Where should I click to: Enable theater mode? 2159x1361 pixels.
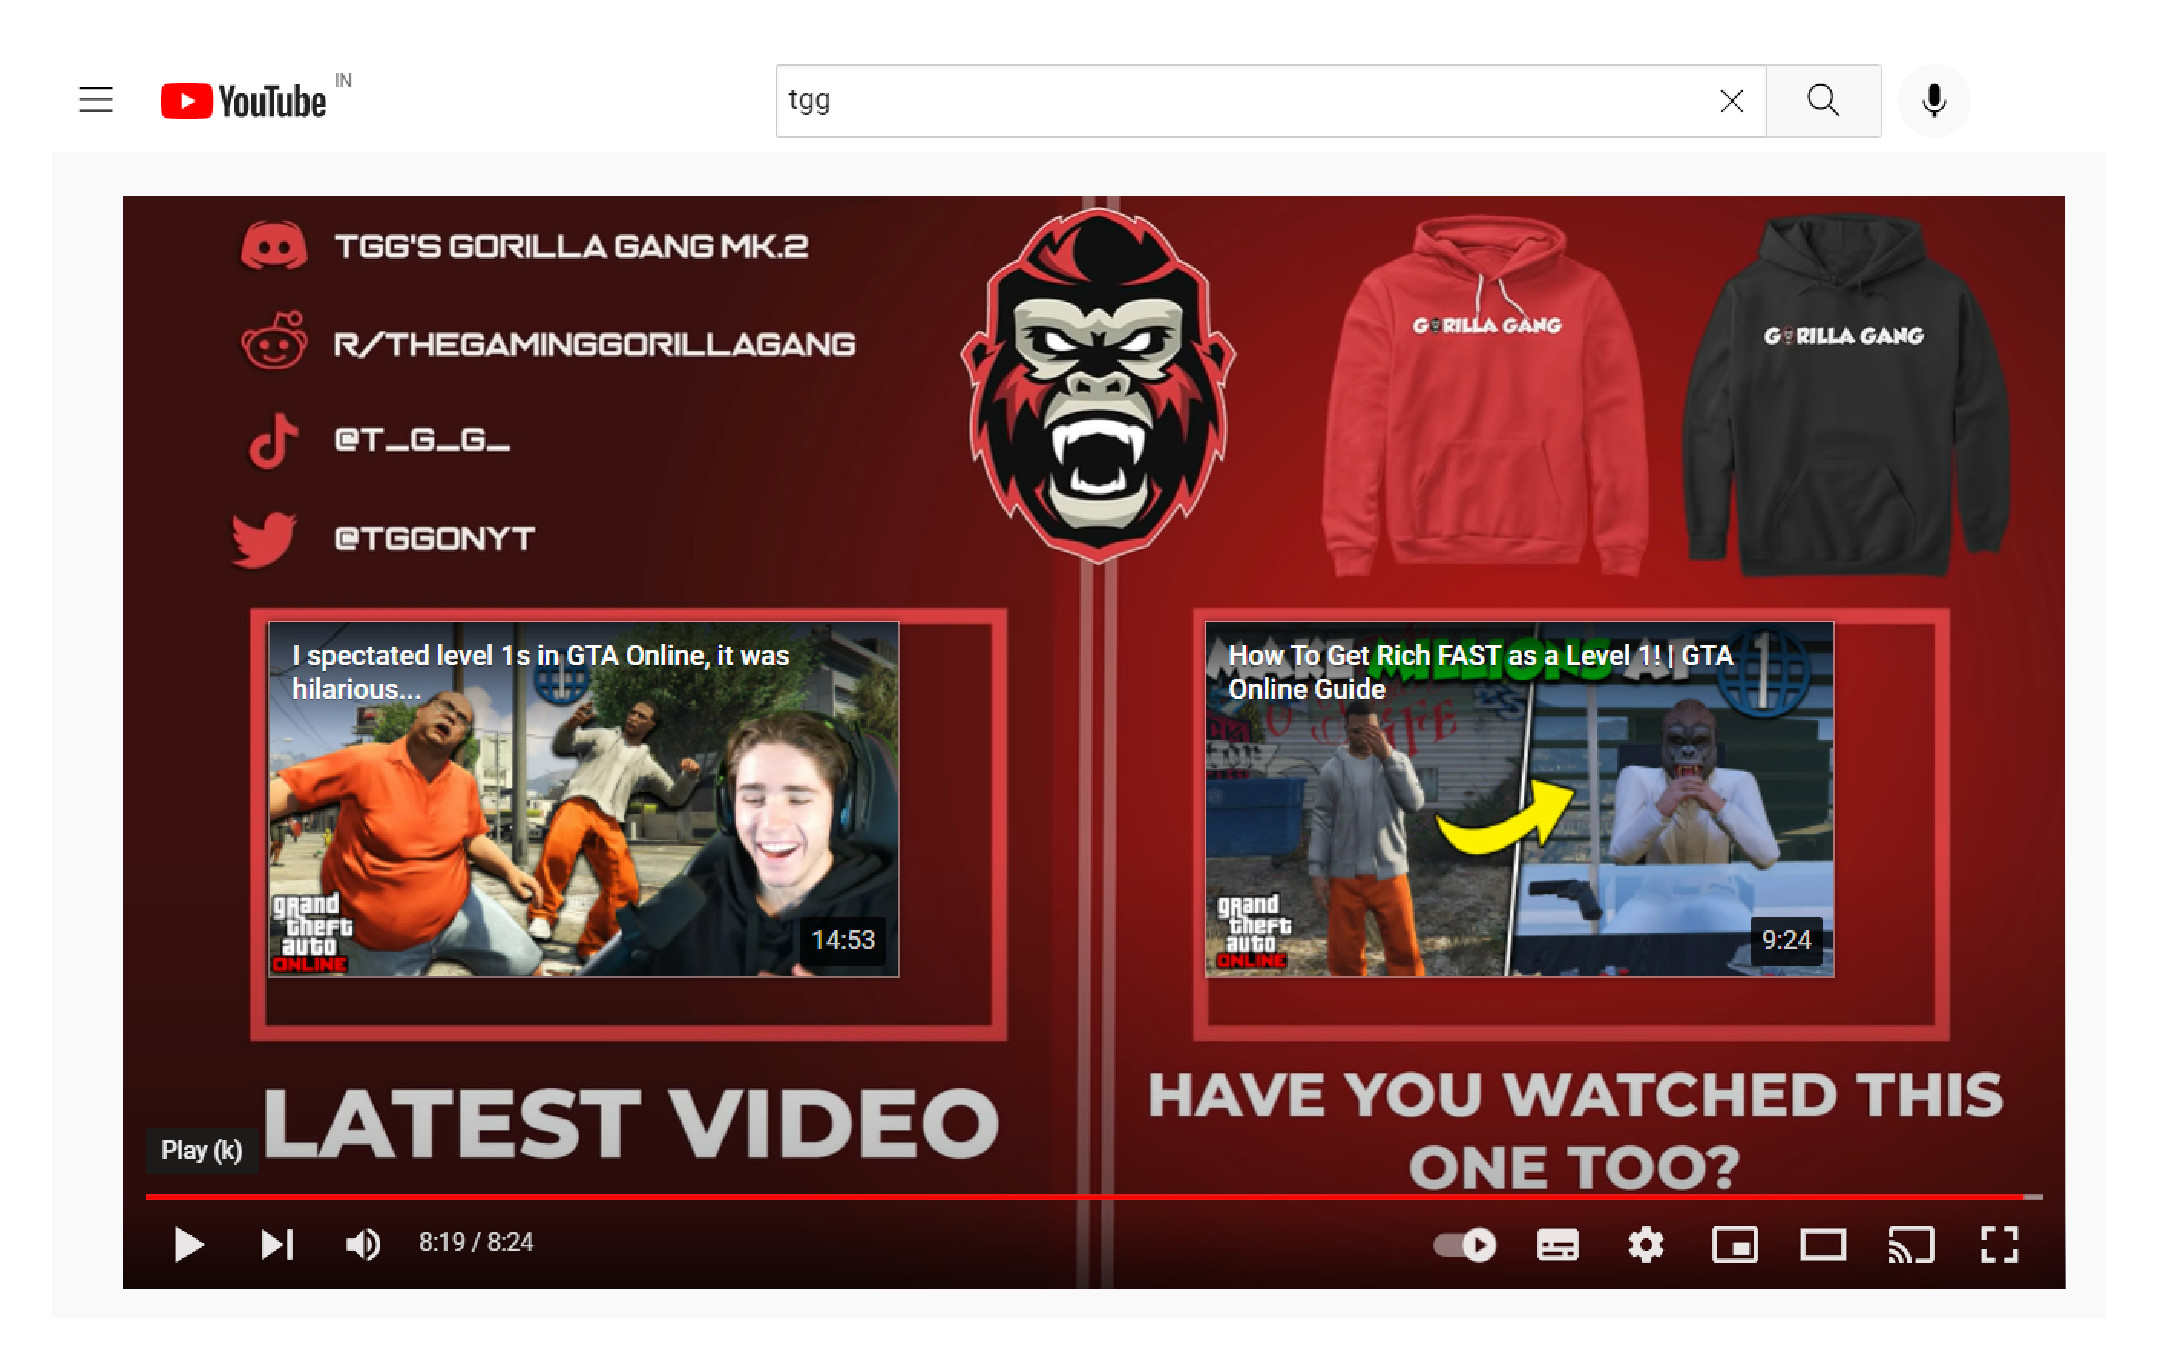pos(1823,1245)
